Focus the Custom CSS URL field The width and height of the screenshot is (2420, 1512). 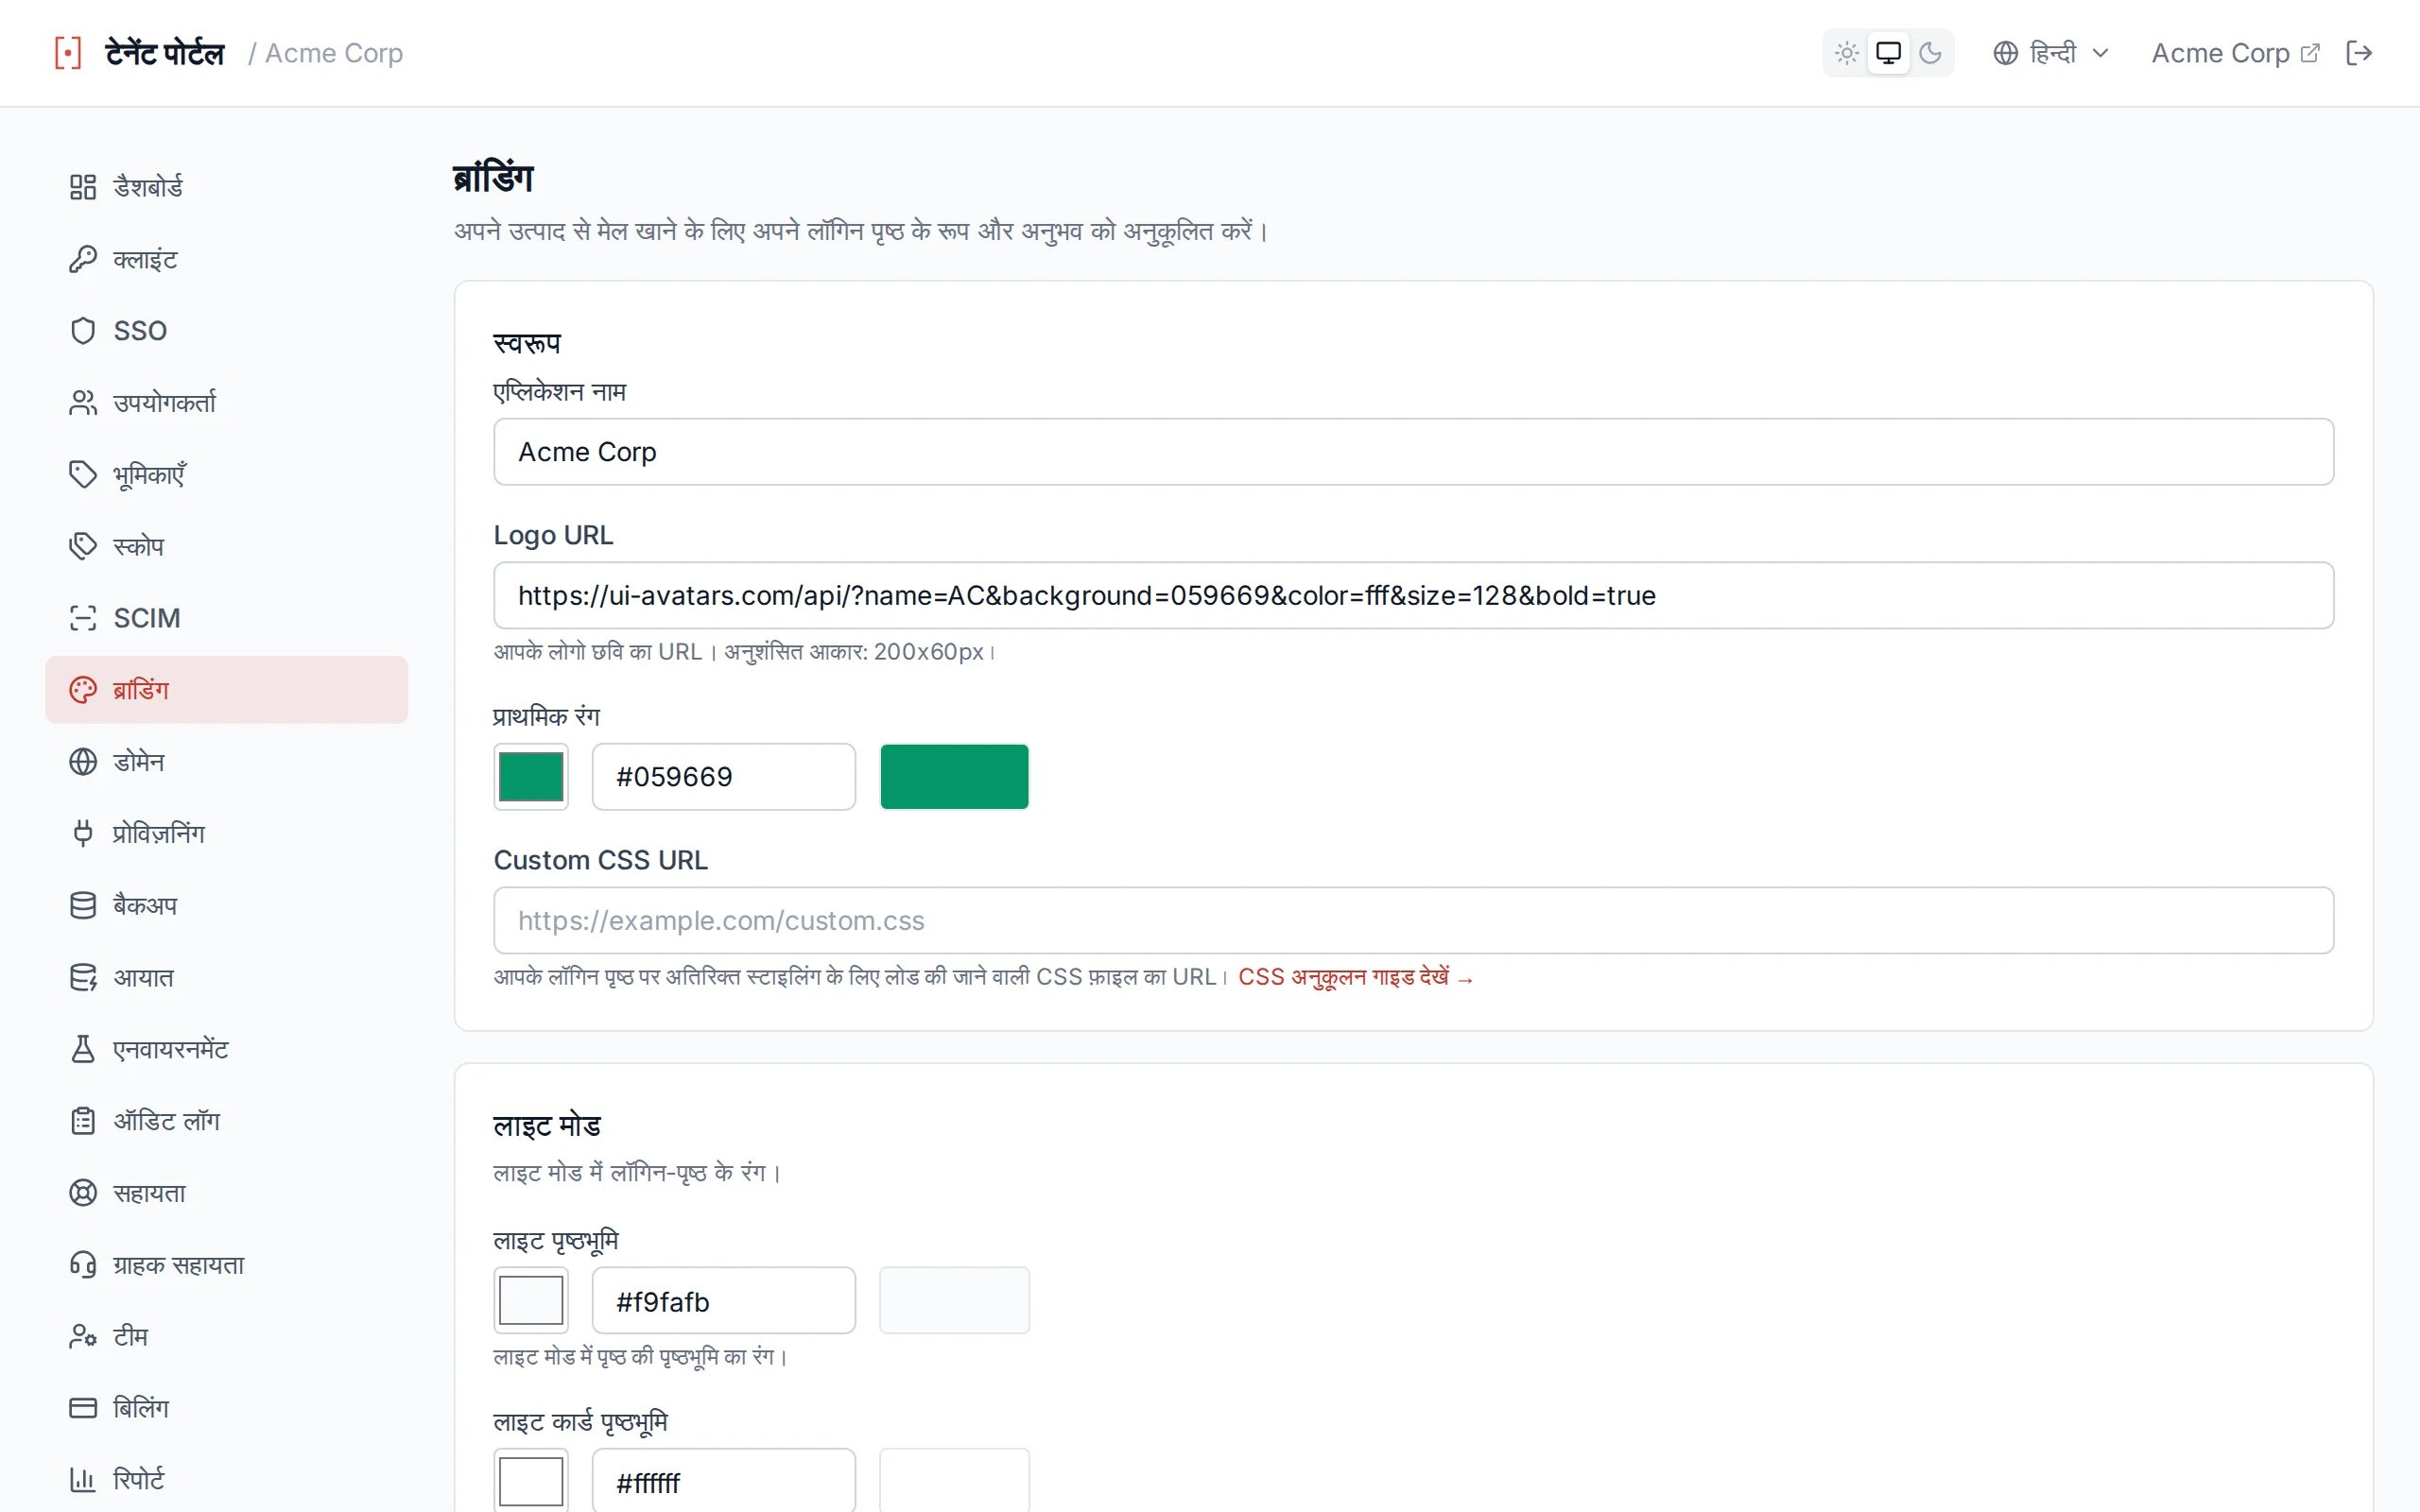[x=1413, y=921]
